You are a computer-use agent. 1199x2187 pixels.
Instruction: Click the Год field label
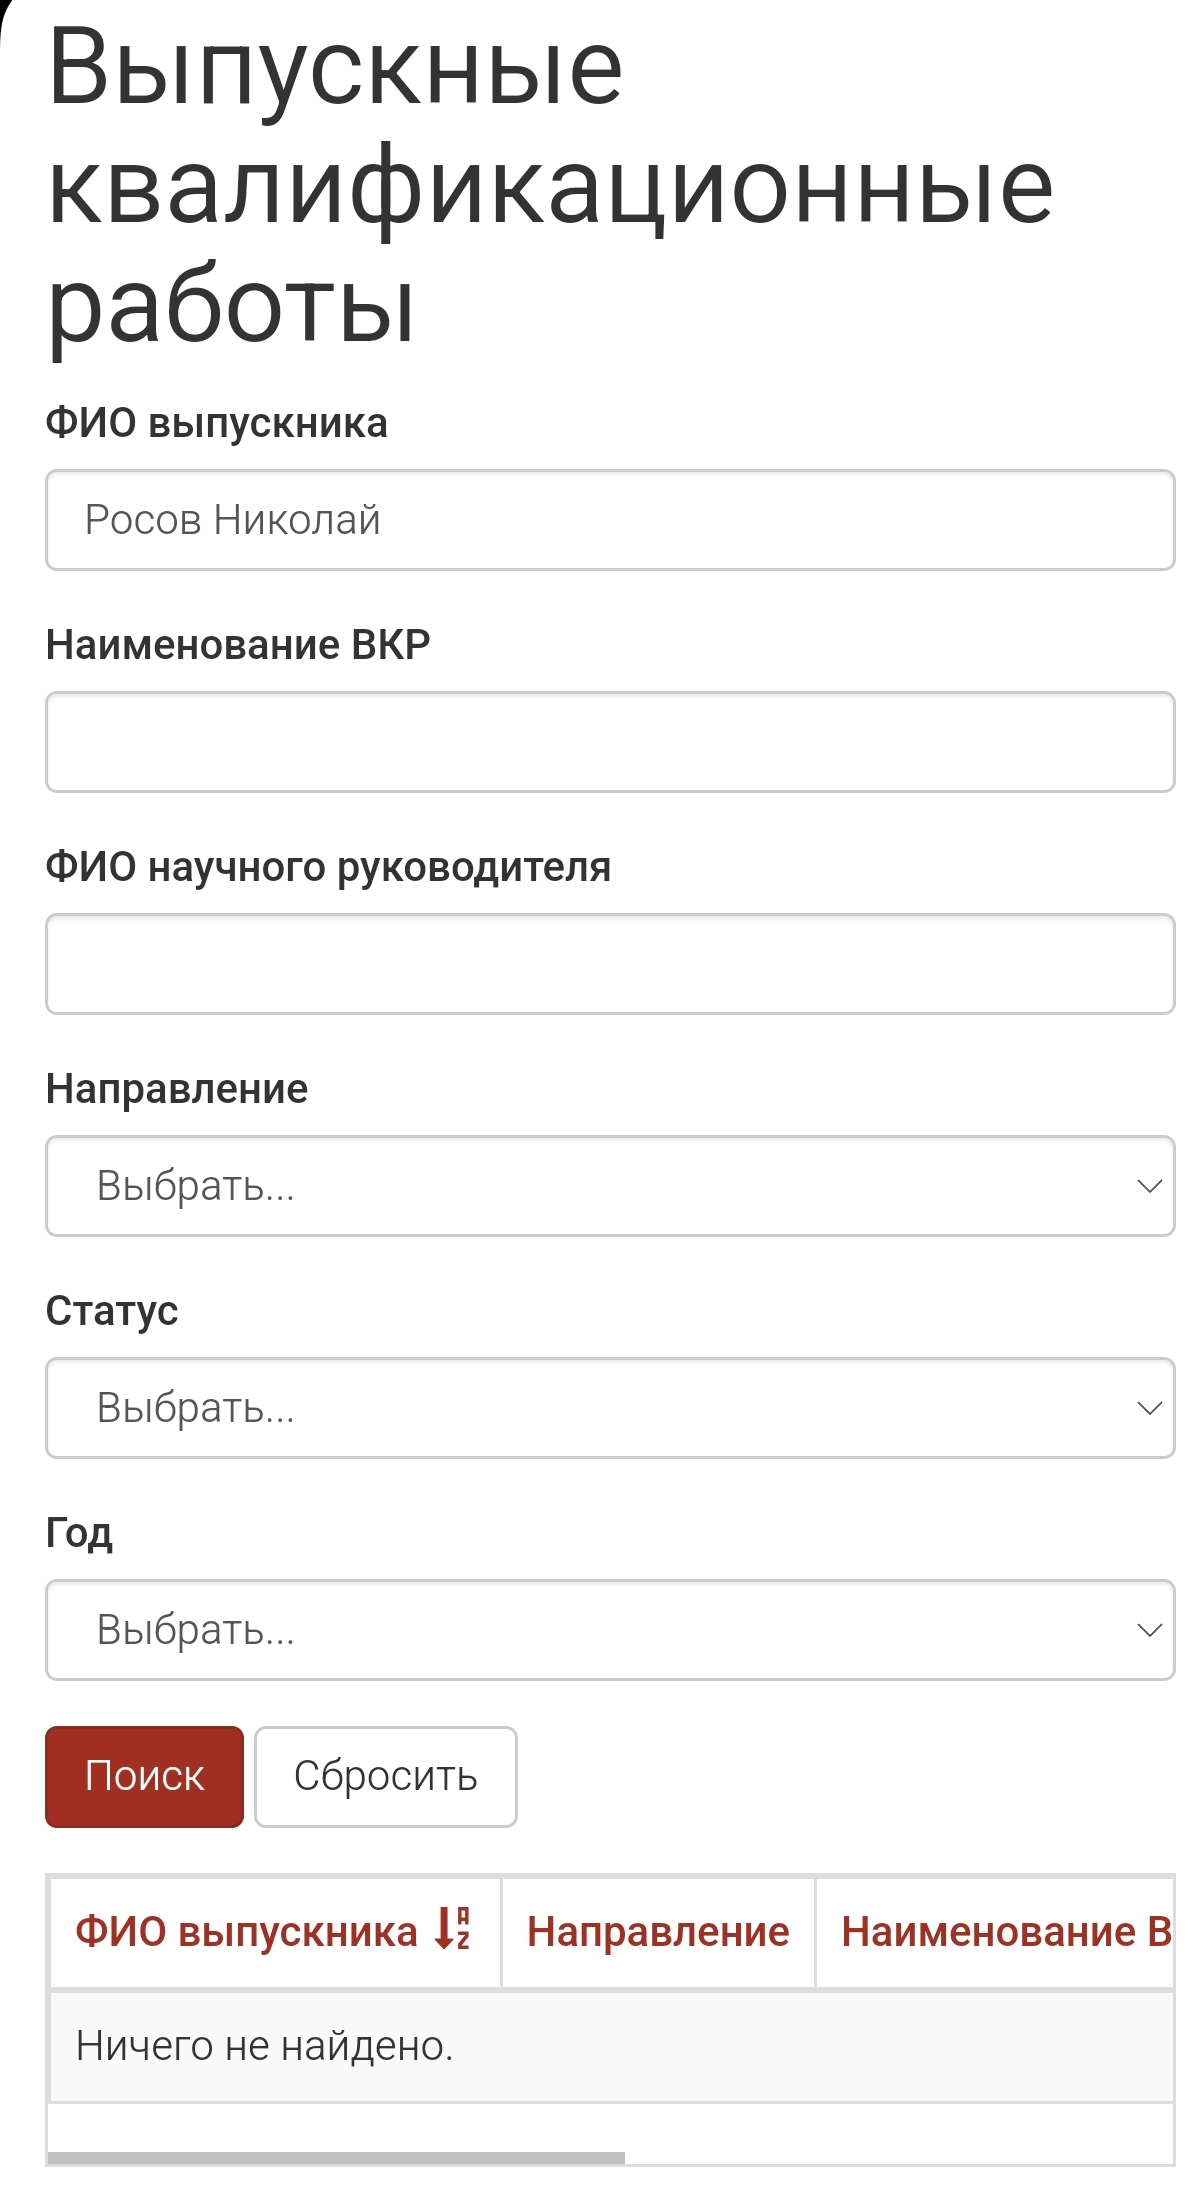coord(79,1533)
